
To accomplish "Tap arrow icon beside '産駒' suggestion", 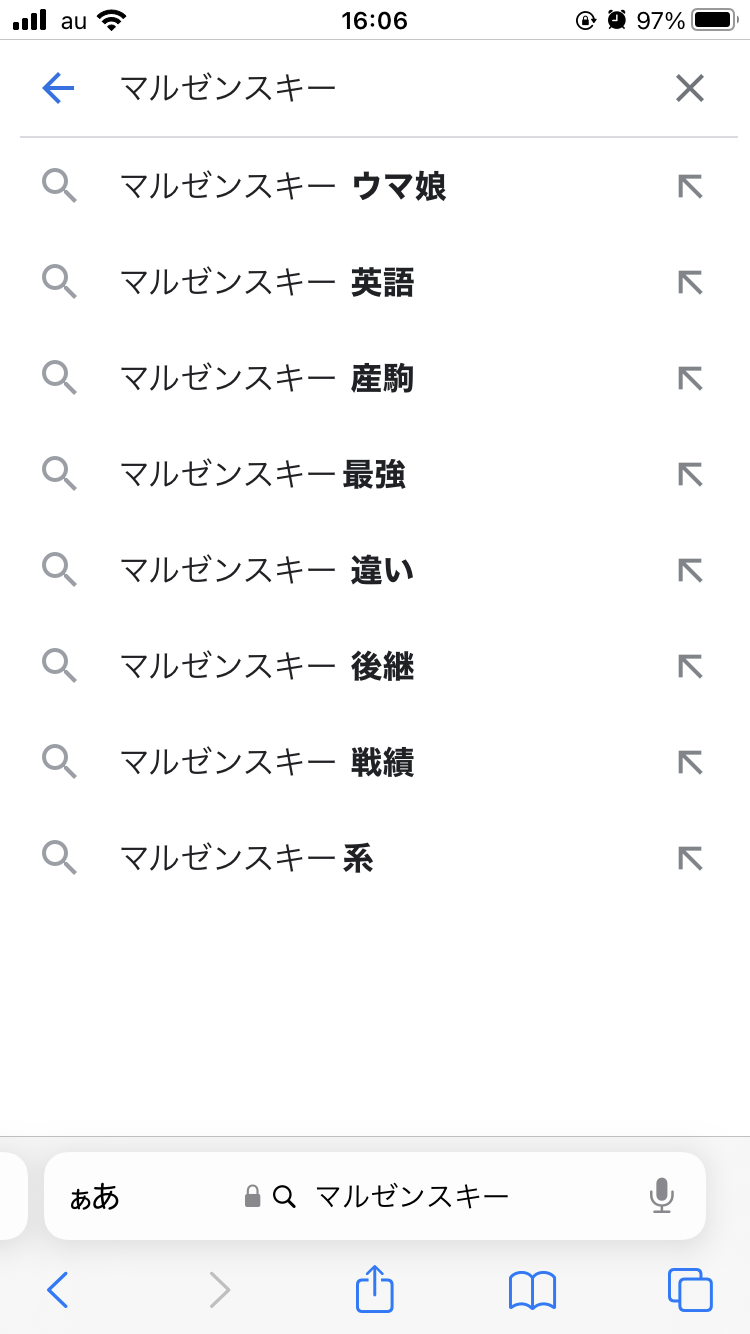I will (690, 379).
